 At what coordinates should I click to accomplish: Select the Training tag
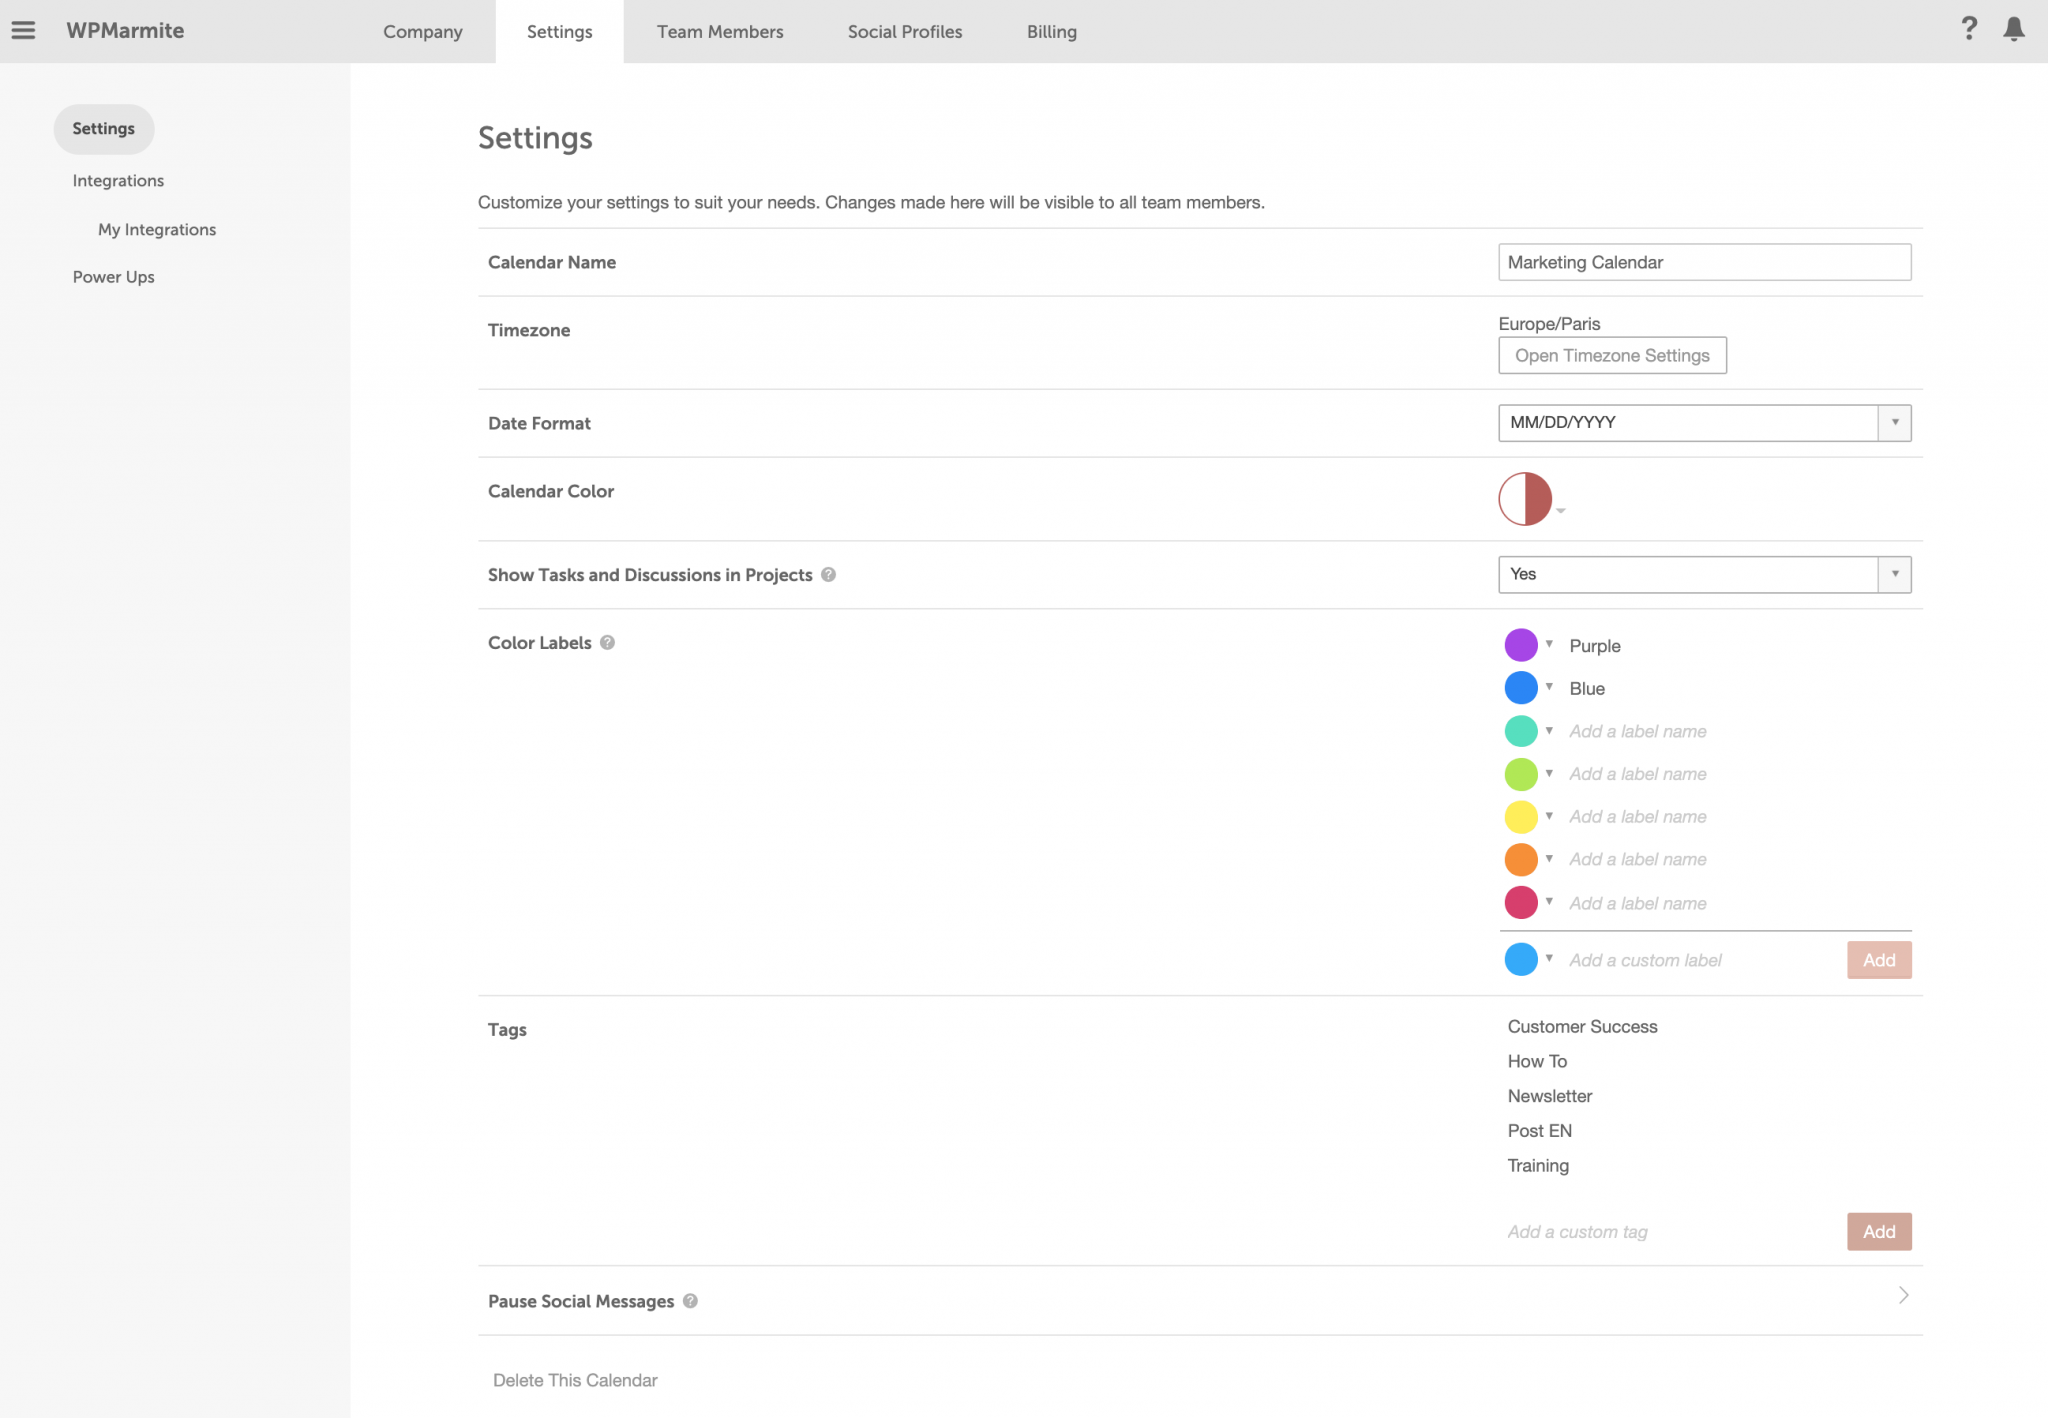tap(1538, 1166)
